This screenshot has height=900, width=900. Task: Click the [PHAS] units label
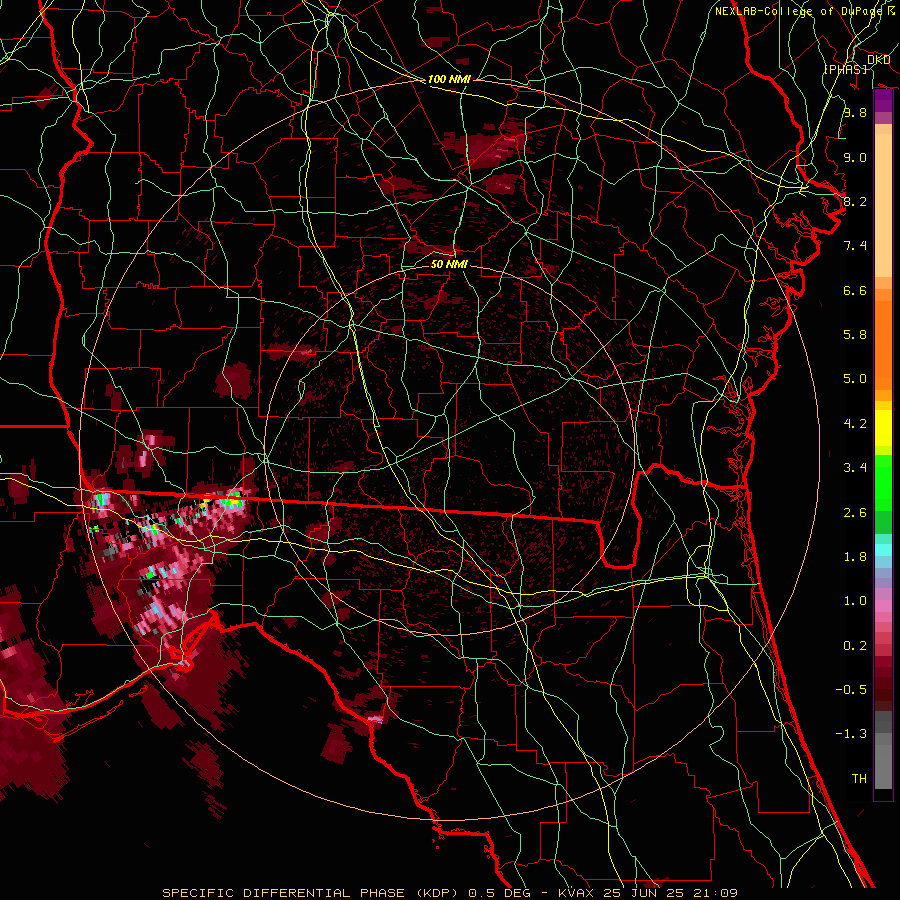(x=845, y=69)
